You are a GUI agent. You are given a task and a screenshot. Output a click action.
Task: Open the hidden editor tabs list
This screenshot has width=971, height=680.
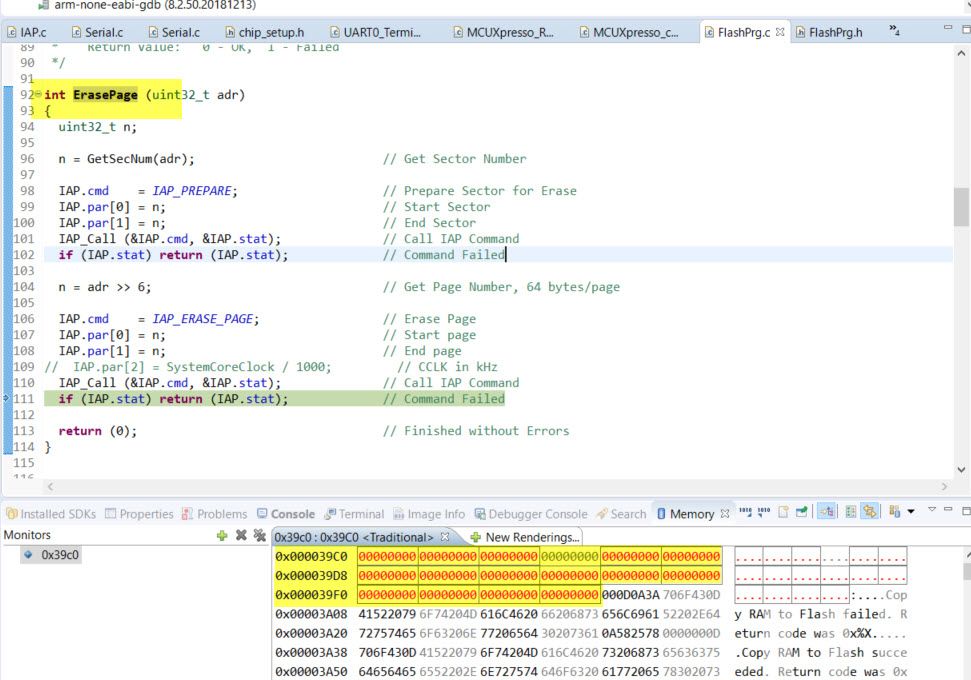(894, 32)
